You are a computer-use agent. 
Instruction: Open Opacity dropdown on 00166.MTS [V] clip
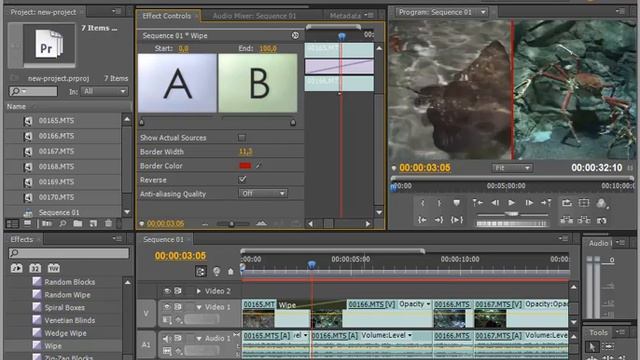(x=428, y=304)
